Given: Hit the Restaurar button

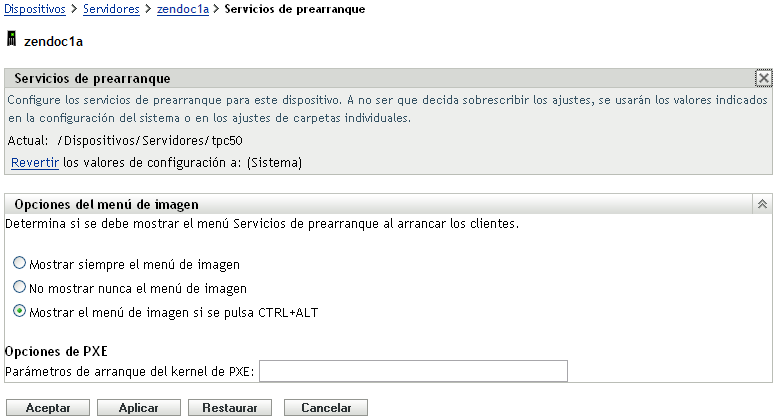Looking at the screenshot, I should 229,408.
